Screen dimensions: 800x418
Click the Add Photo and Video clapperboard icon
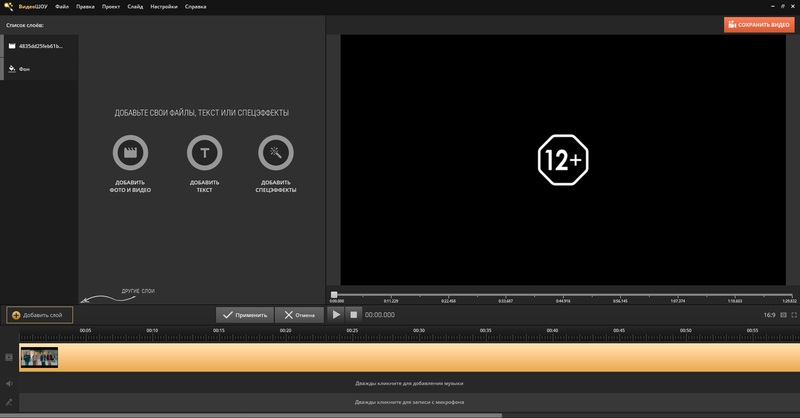coord(131,153)
